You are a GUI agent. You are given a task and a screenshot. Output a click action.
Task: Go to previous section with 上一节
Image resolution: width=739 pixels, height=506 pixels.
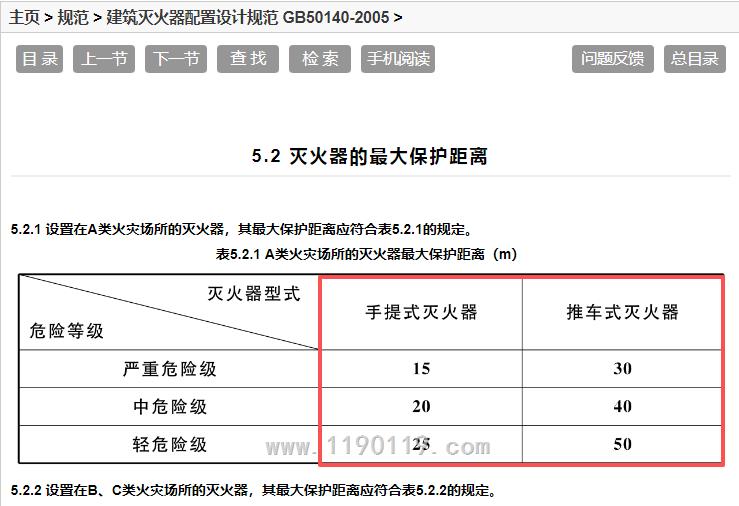[103, 59]
